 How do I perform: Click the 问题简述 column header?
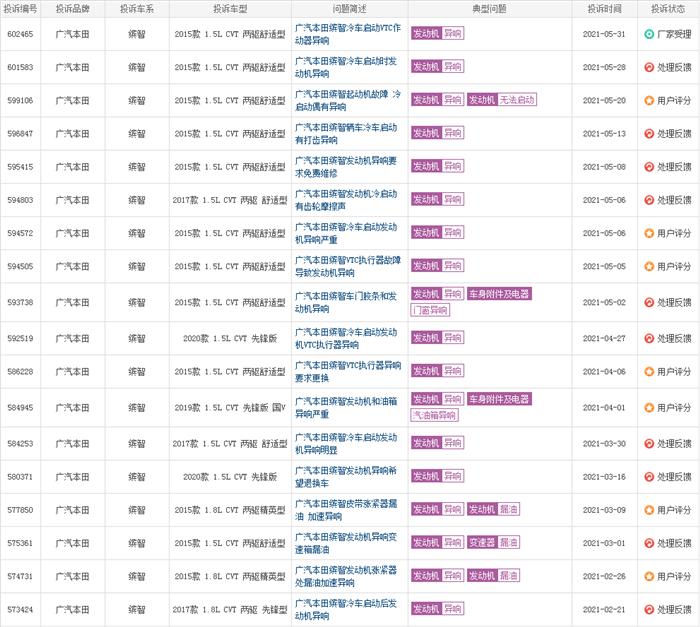pyautogui.click(x=349, y=9)
